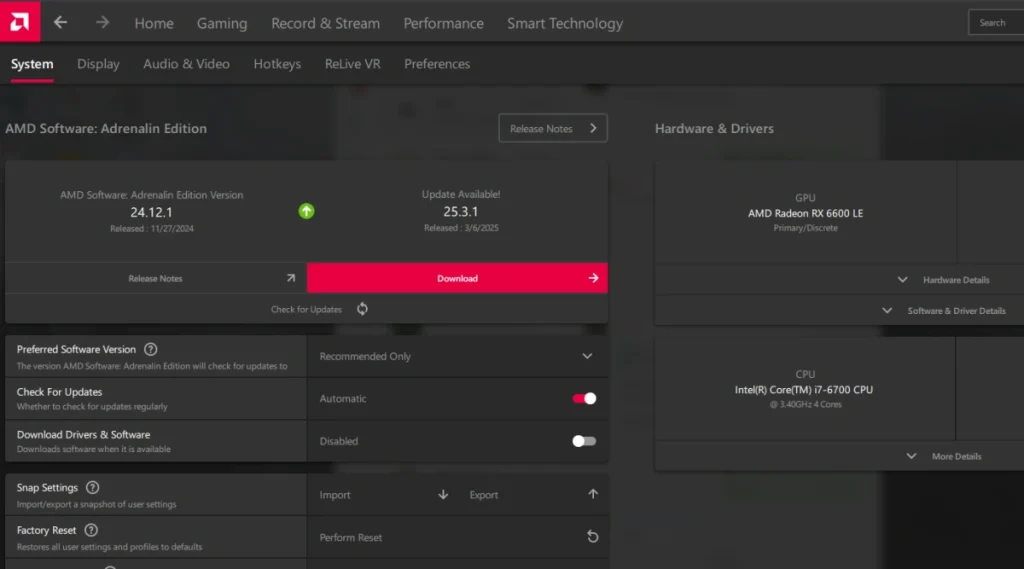Switch to the ReLive VR tab
Image resolution: width=1024 pixels, height=569 pixels.
pyautogui.click(x=353, y=64)
